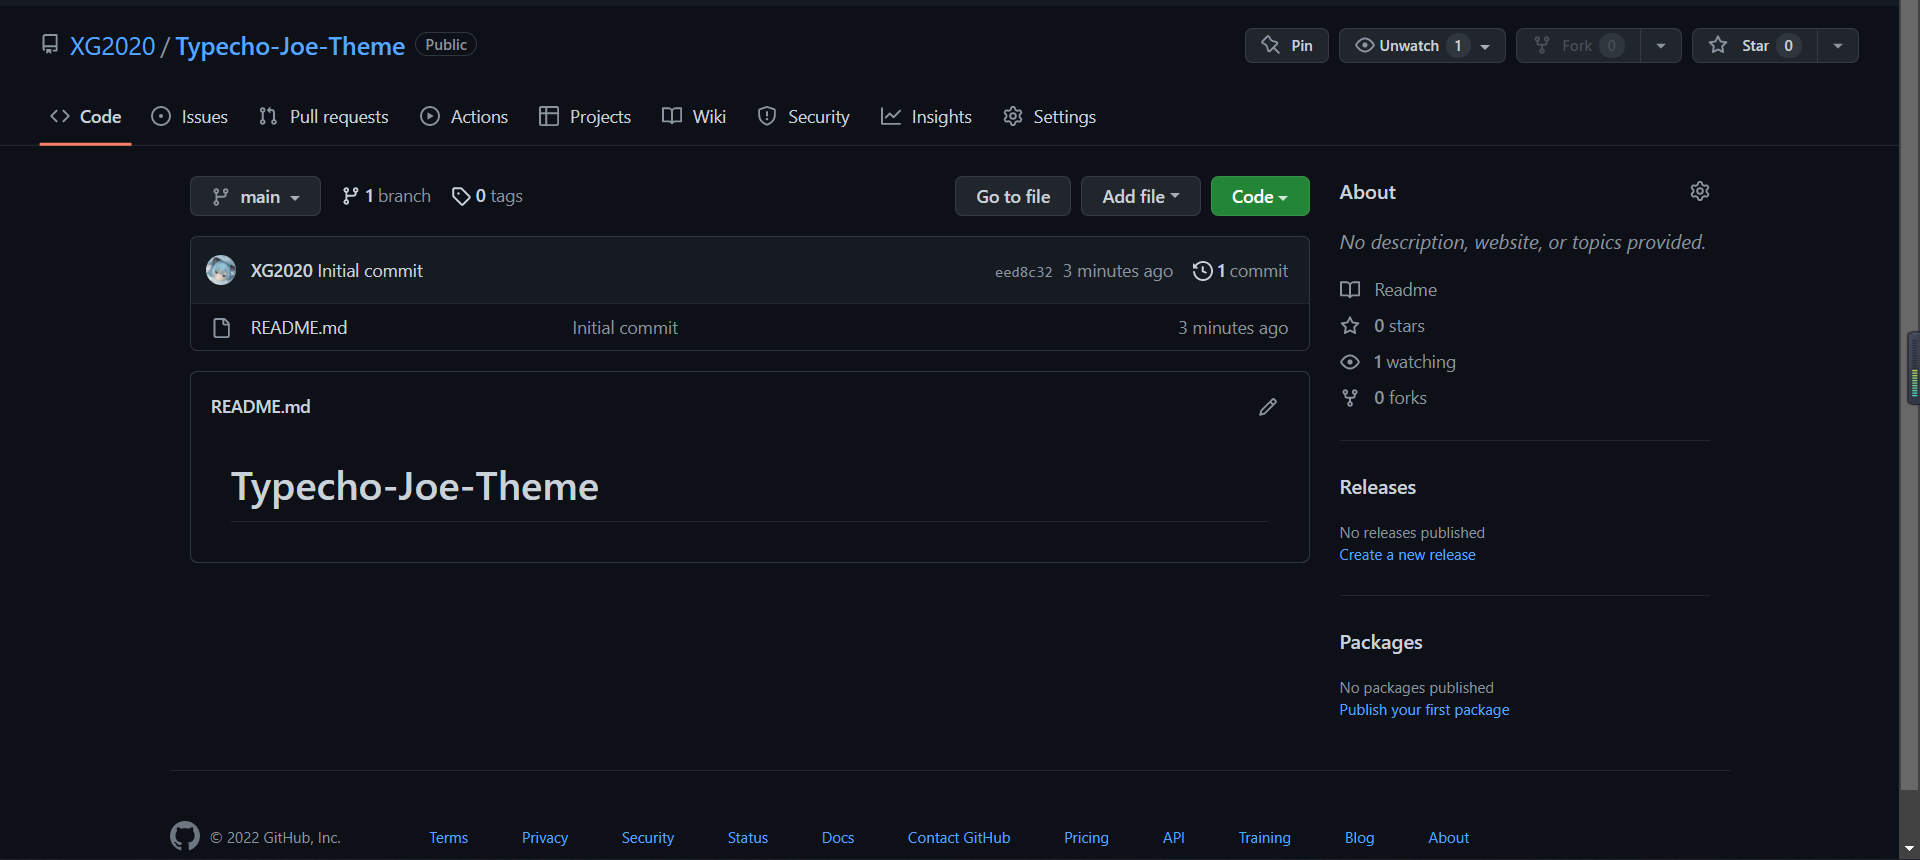Open the Star lists dropdown arrow
Screen dimensions: 1920x860
coord(1838,46)
